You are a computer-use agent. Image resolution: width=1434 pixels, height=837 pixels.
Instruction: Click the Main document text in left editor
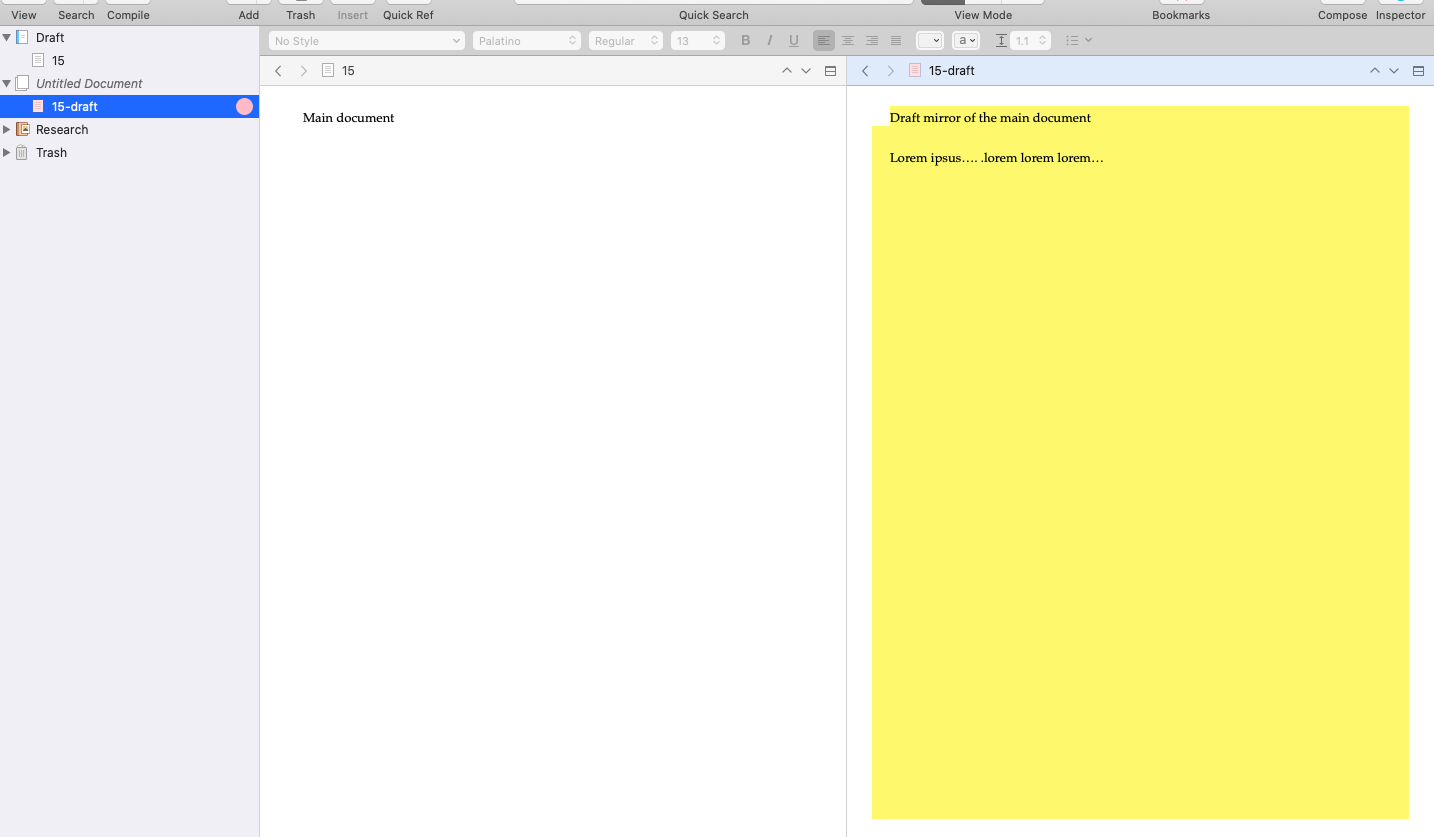coord(348,118)
